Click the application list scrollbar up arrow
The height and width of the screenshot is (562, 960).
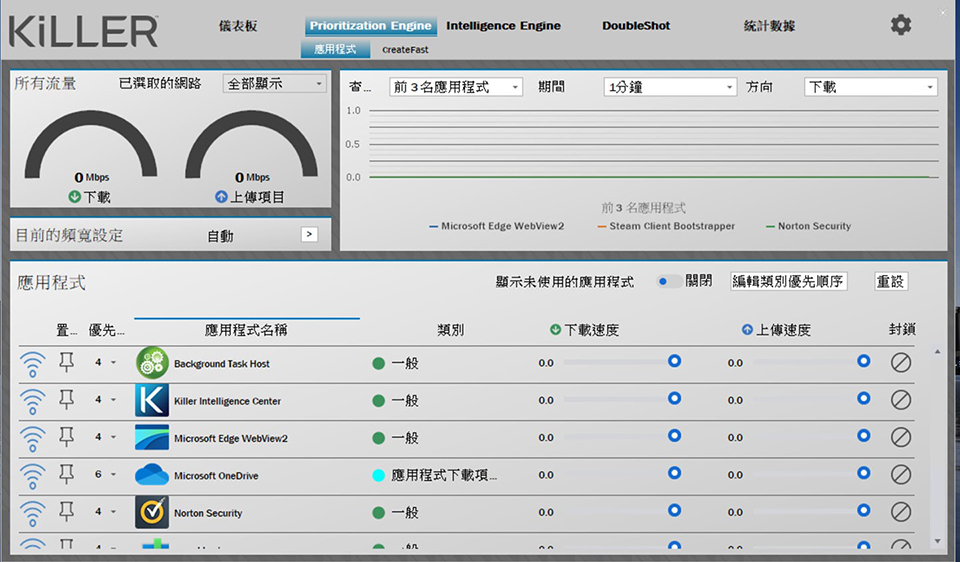(x=937, y=351)
